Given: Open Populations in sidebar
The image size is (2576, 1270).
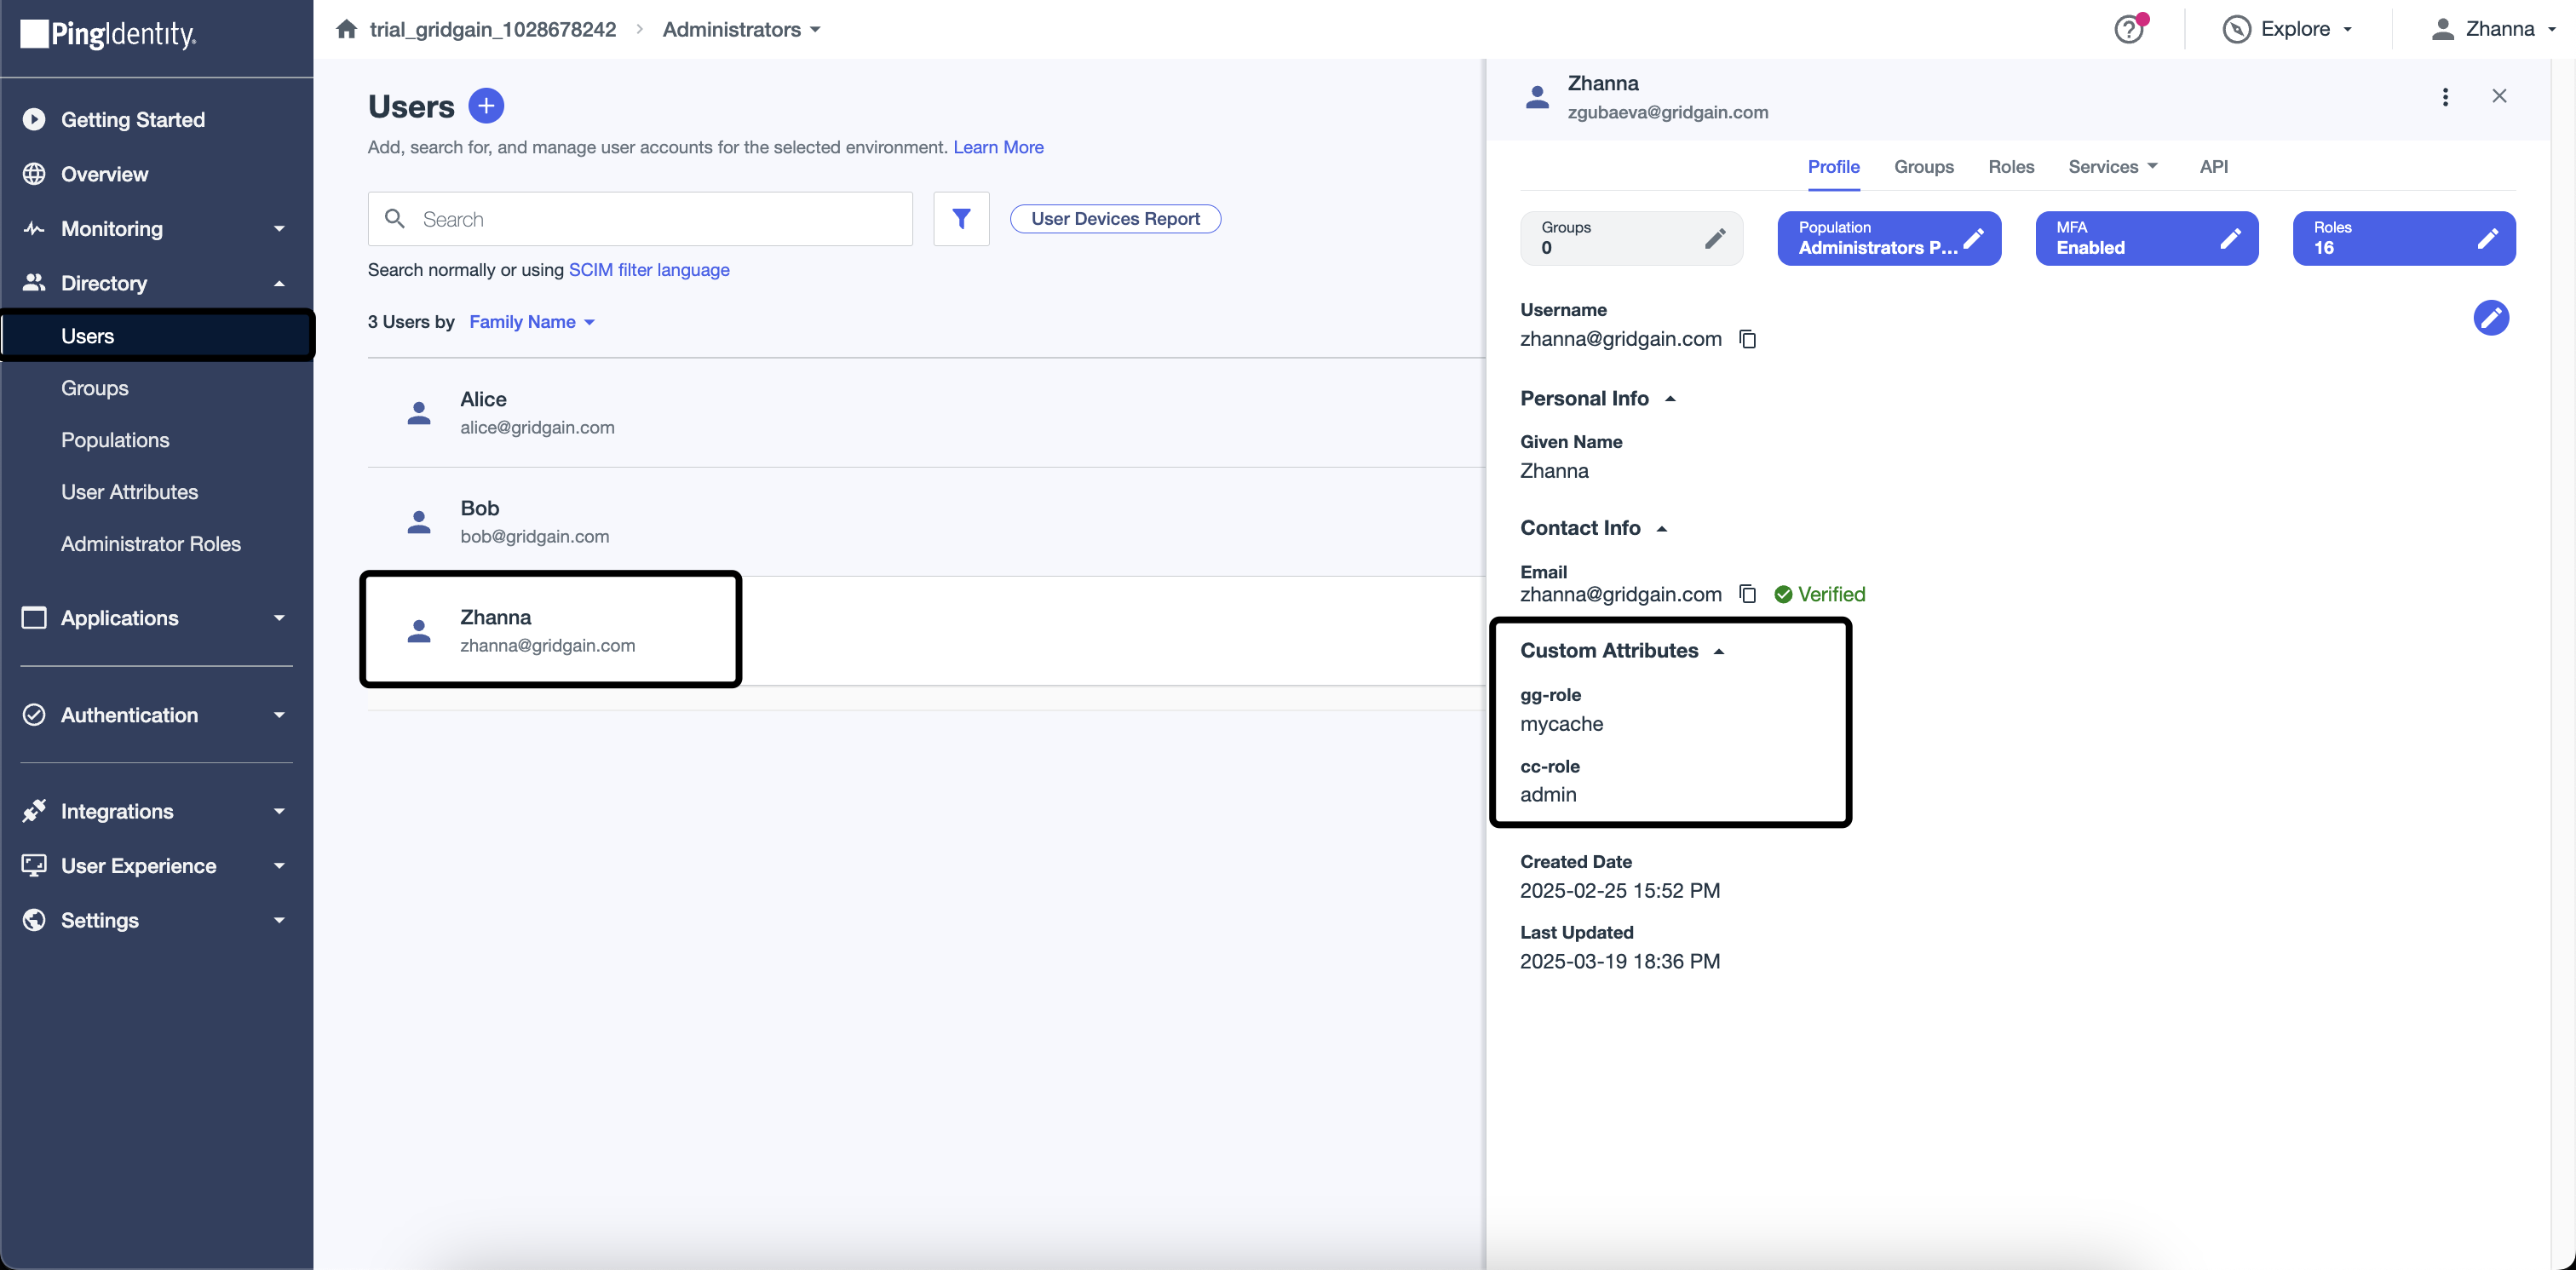Looking at the screenshot, I should tap(115, 440).
